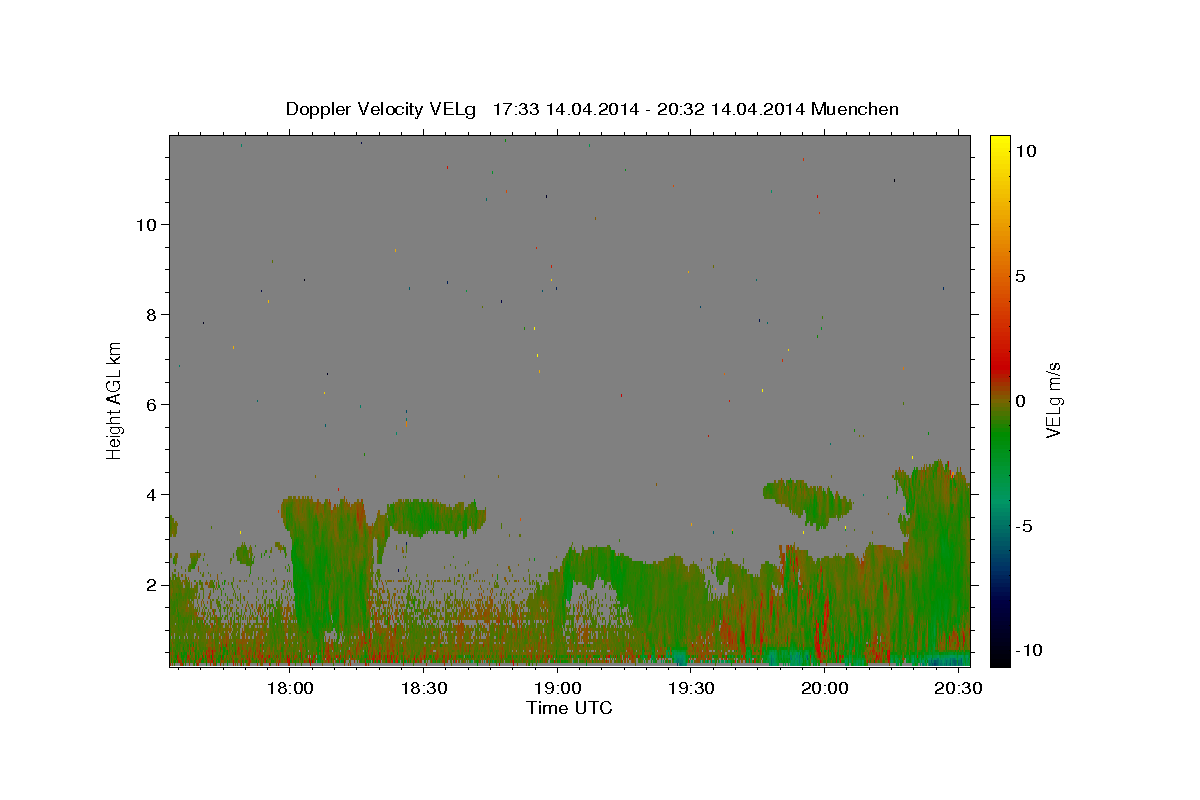Image resolution: width=1200 pixels, height=800 pixels.
Task: Click the 20:30 time tick label
Action: tap(957, 688)
